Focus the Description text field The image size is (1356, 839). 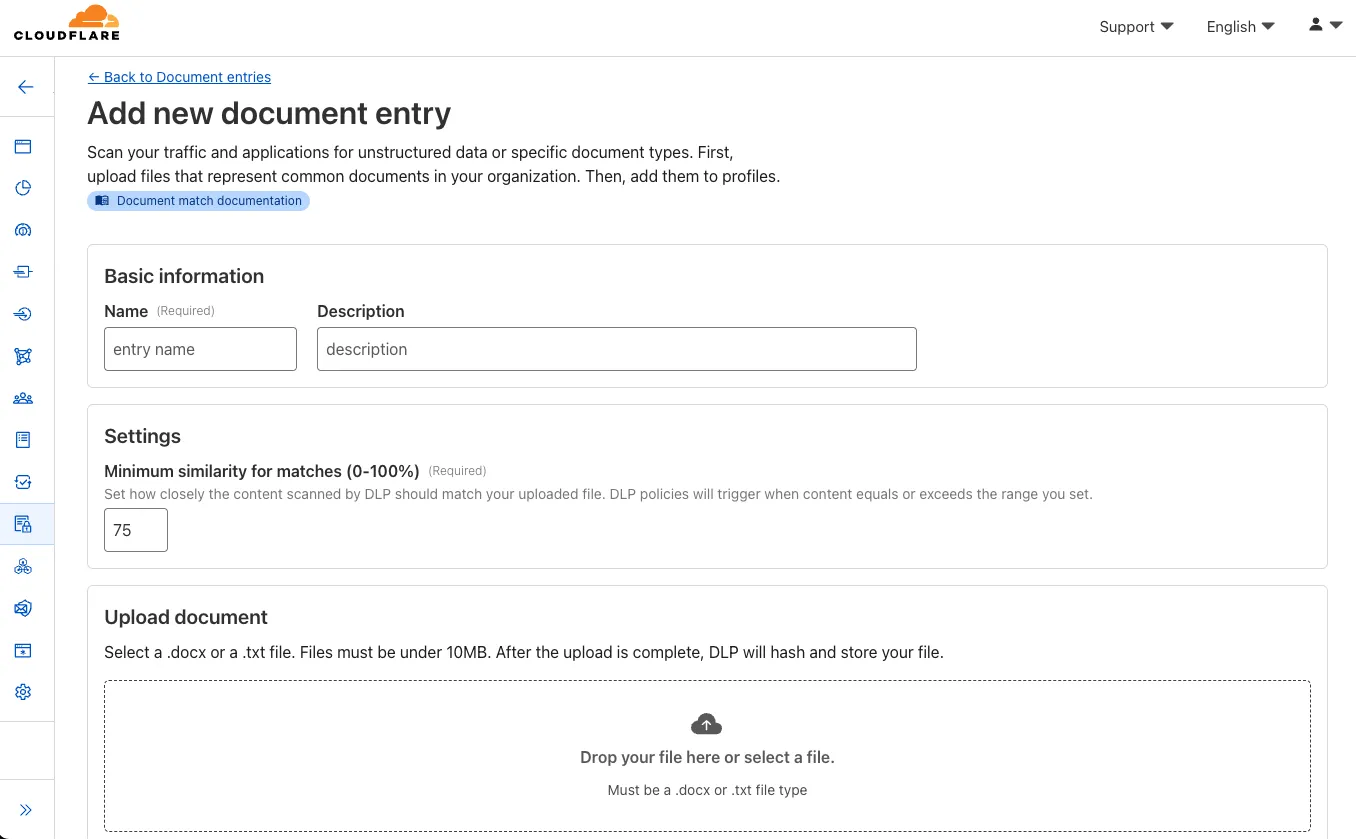coord(616,349)
